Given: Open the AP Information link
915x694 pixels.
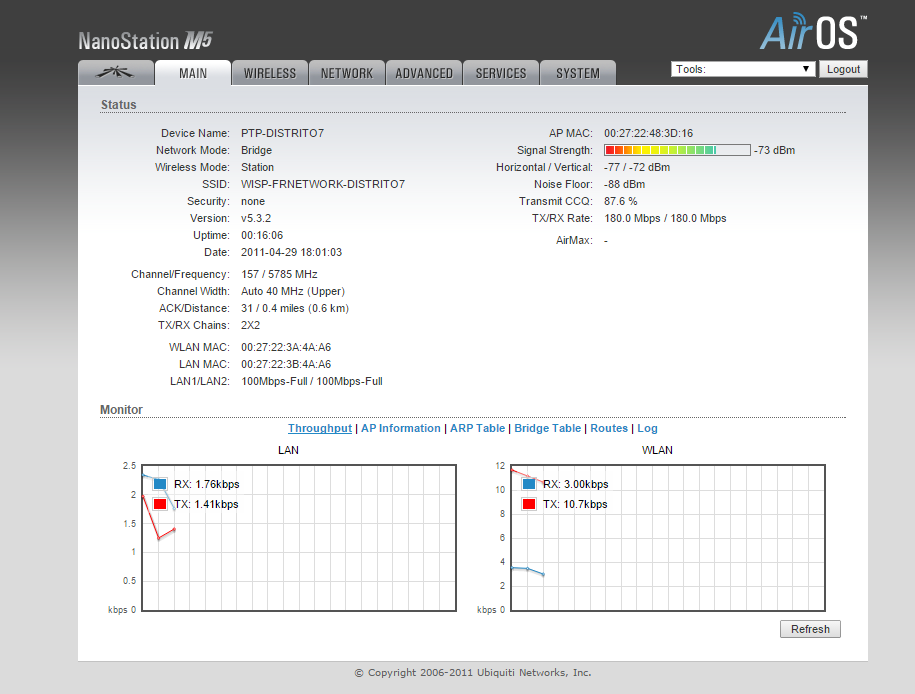Looking at the screenshot, I should click(401, 428).
